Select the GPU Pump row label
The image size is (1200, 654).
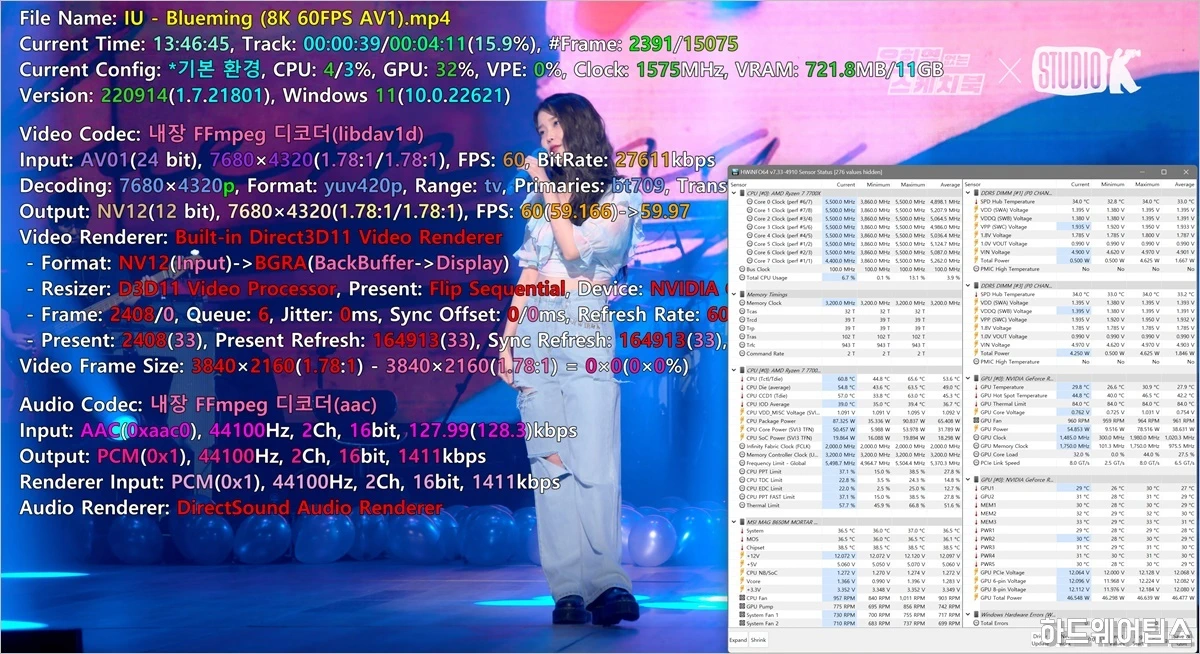pyautogui.click(x=760, y=606)
